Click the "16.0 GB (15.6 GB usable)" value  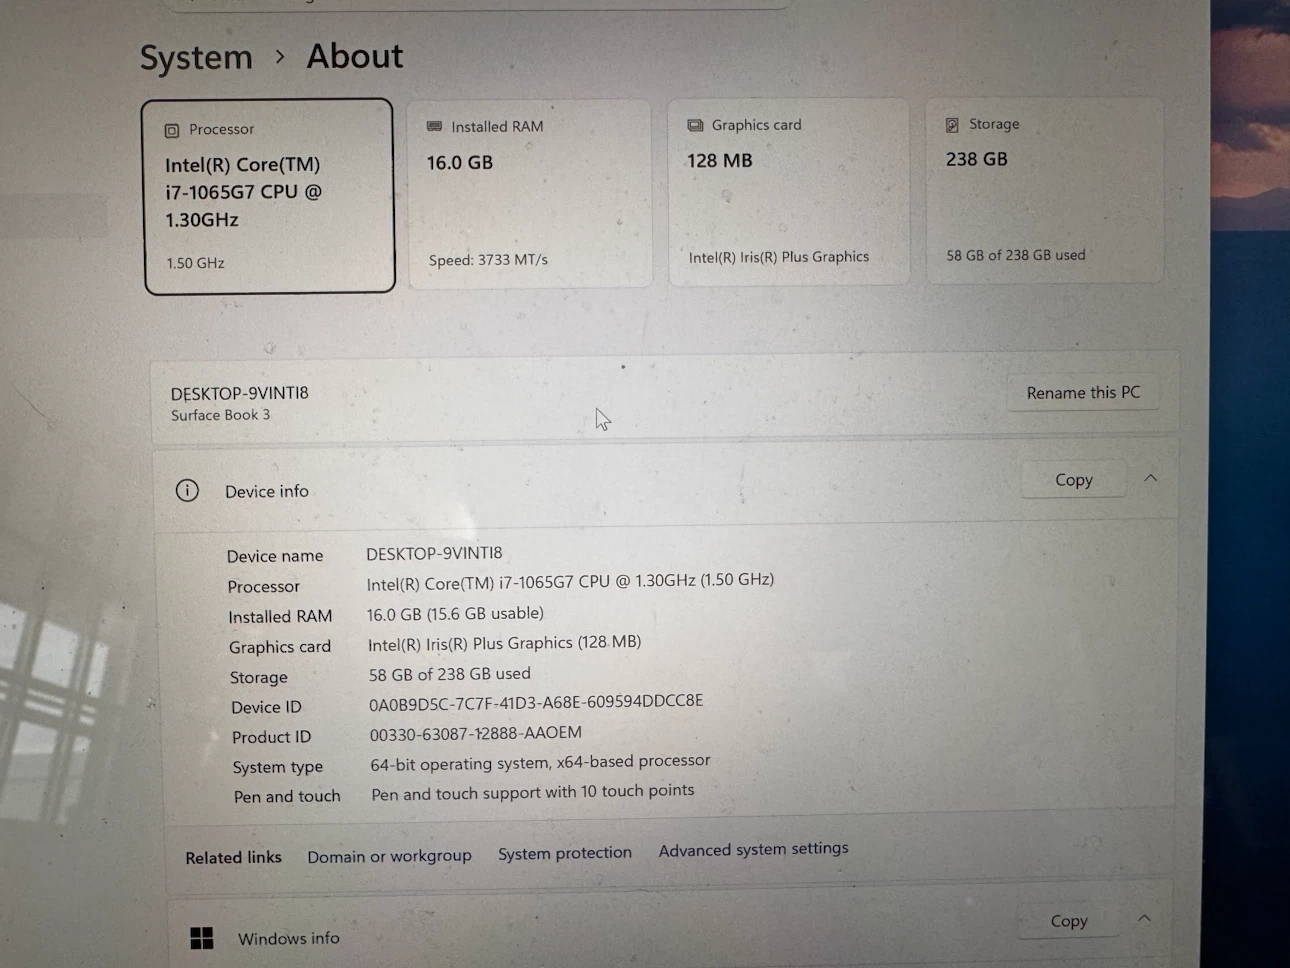tap(455, 614)
